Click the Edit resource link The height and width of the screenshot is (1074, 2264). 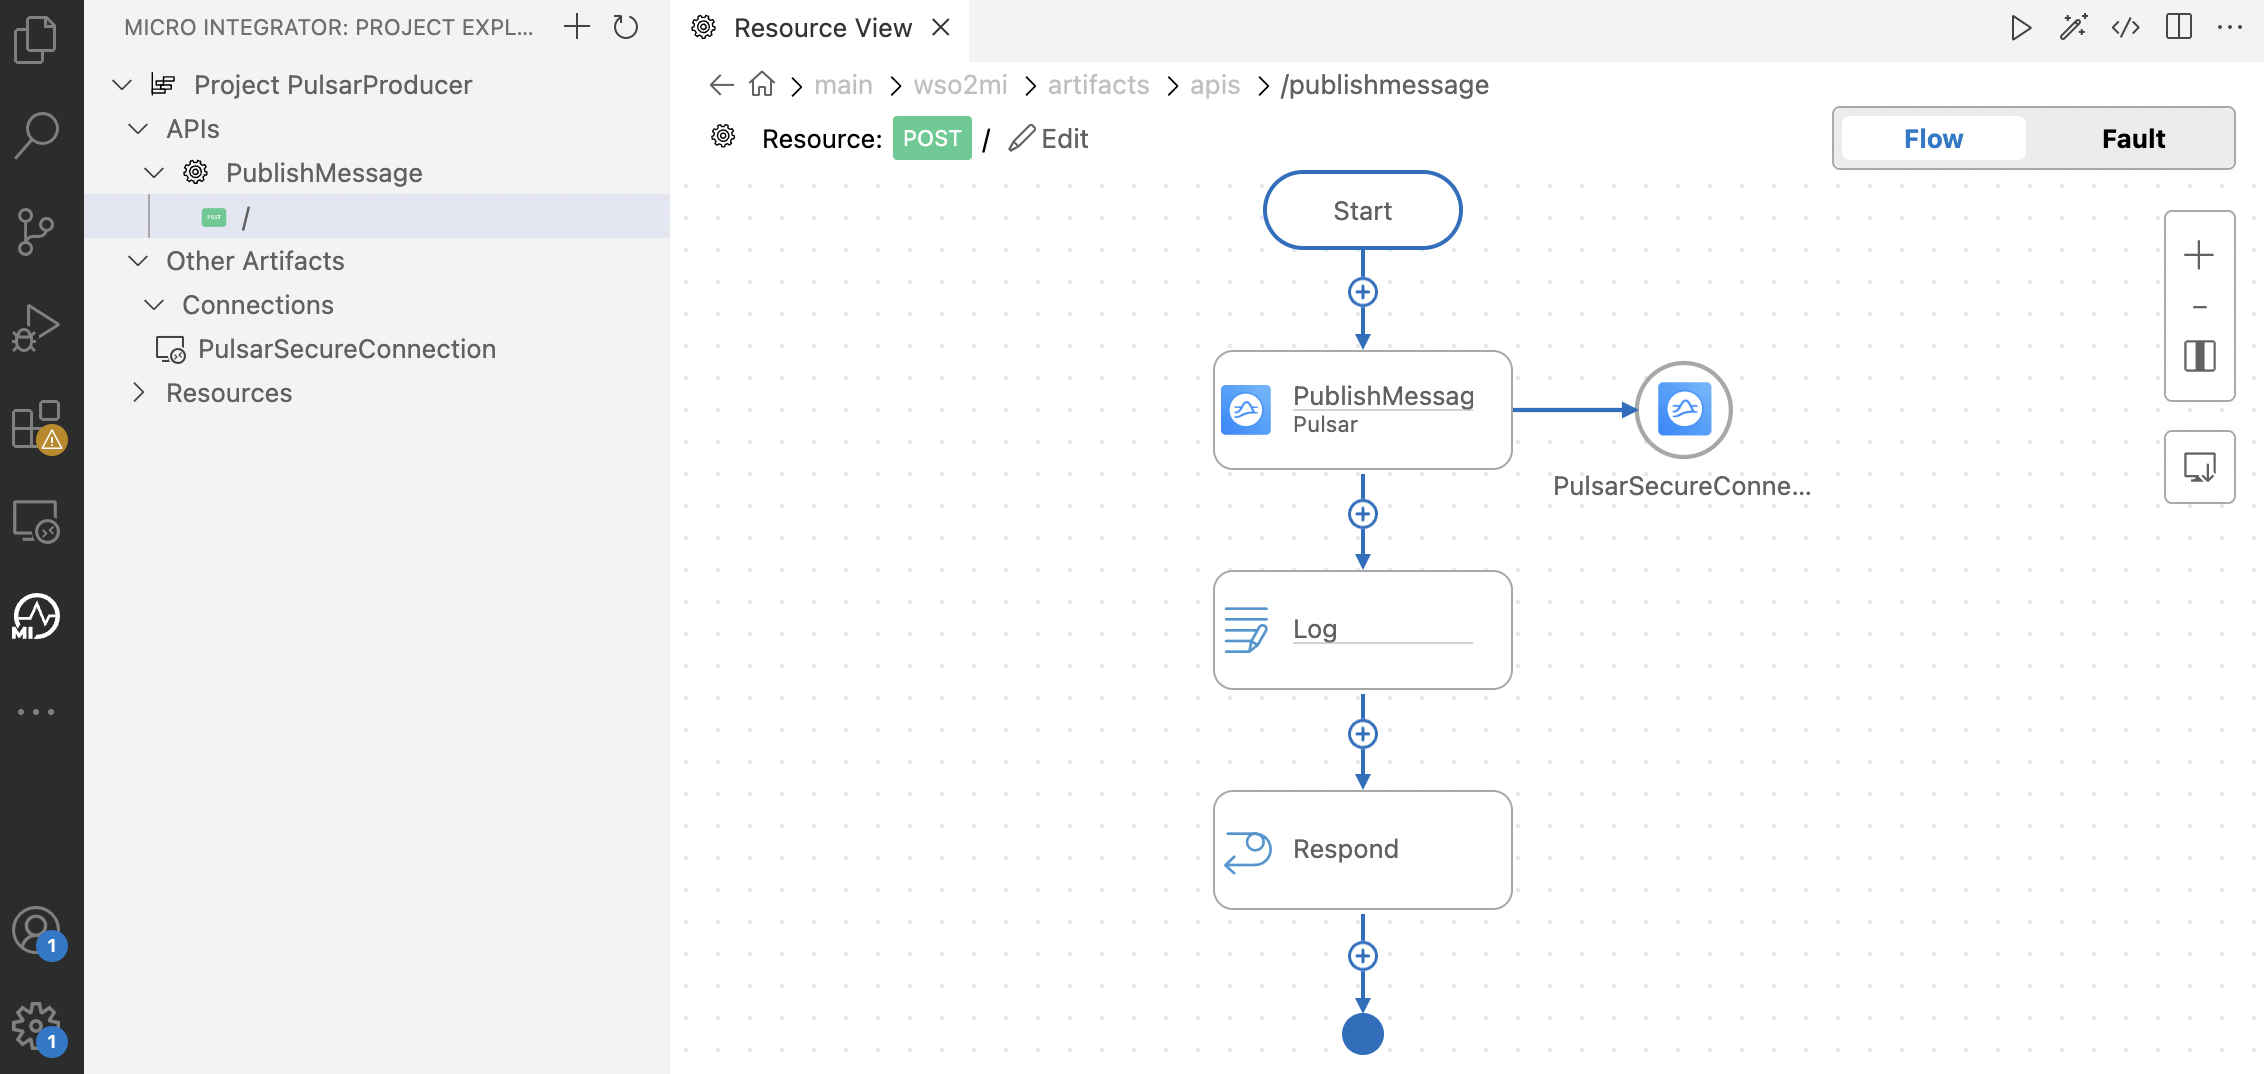click(1048, 138)
